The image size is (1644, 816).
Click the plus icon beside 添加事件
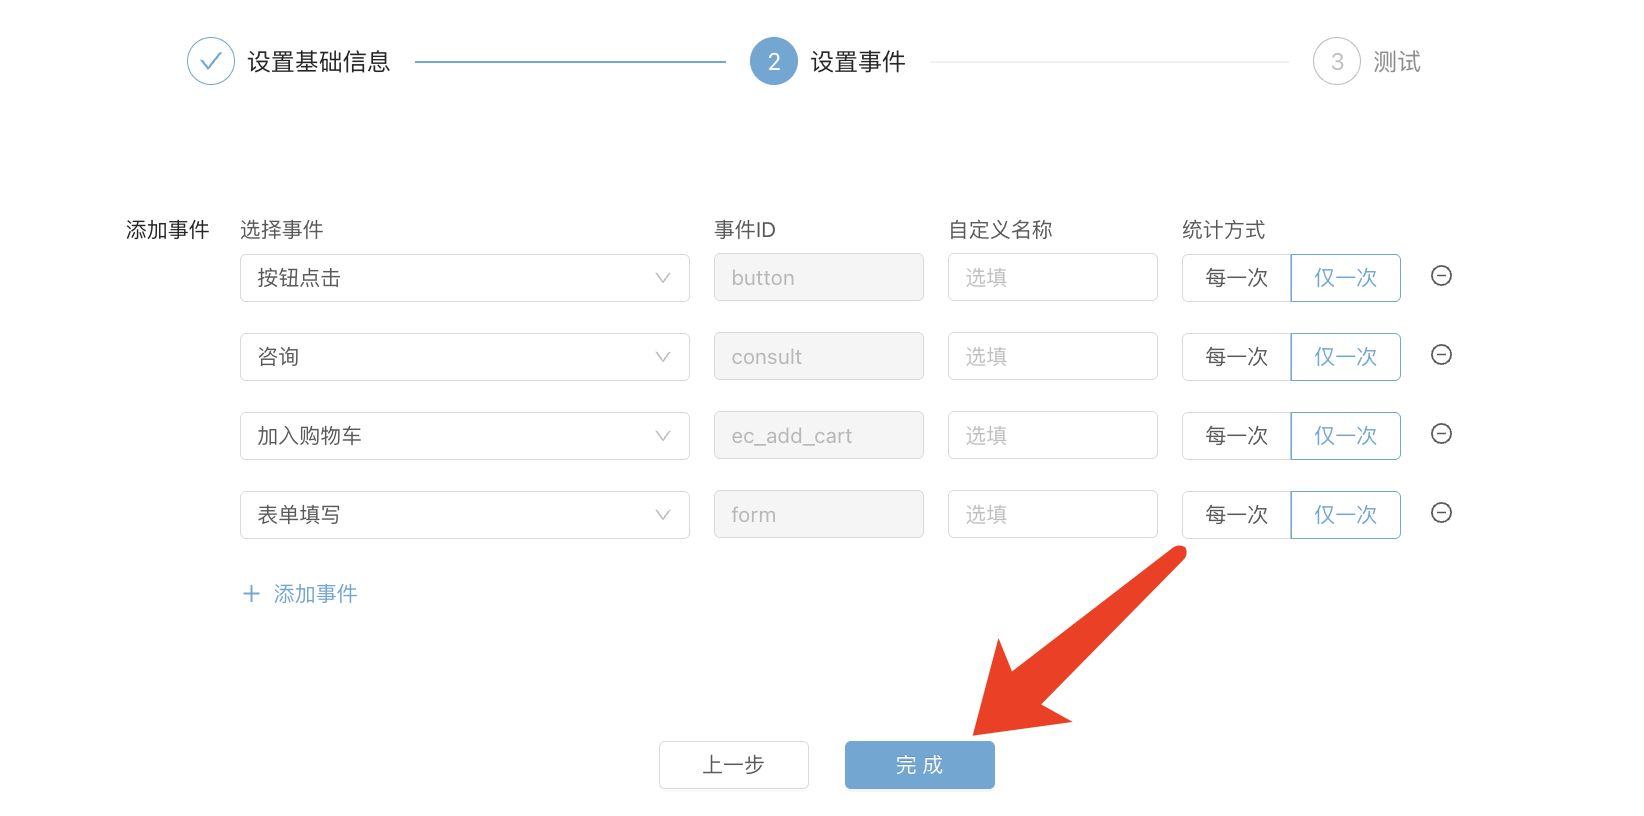click(x=251, y=594)
